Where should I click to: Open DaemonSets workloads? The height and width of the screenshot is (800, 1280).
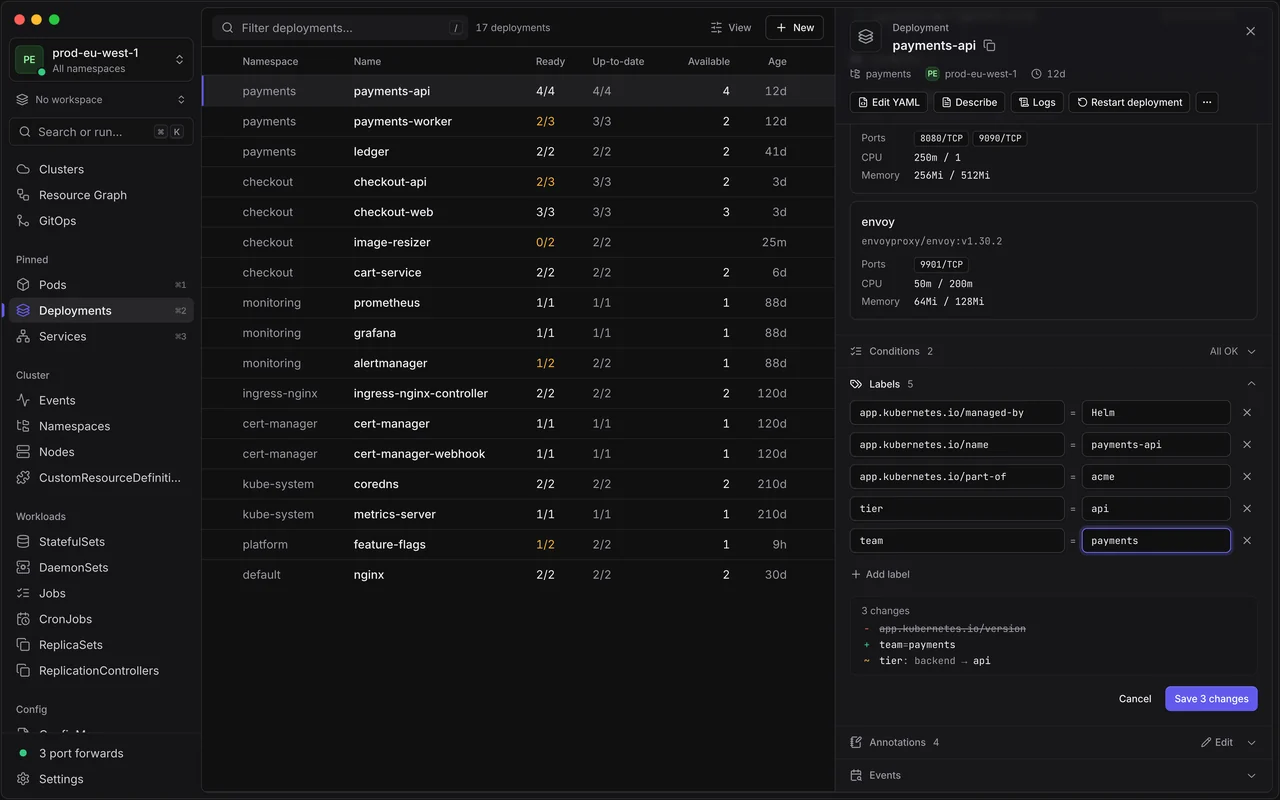(100, 568)
